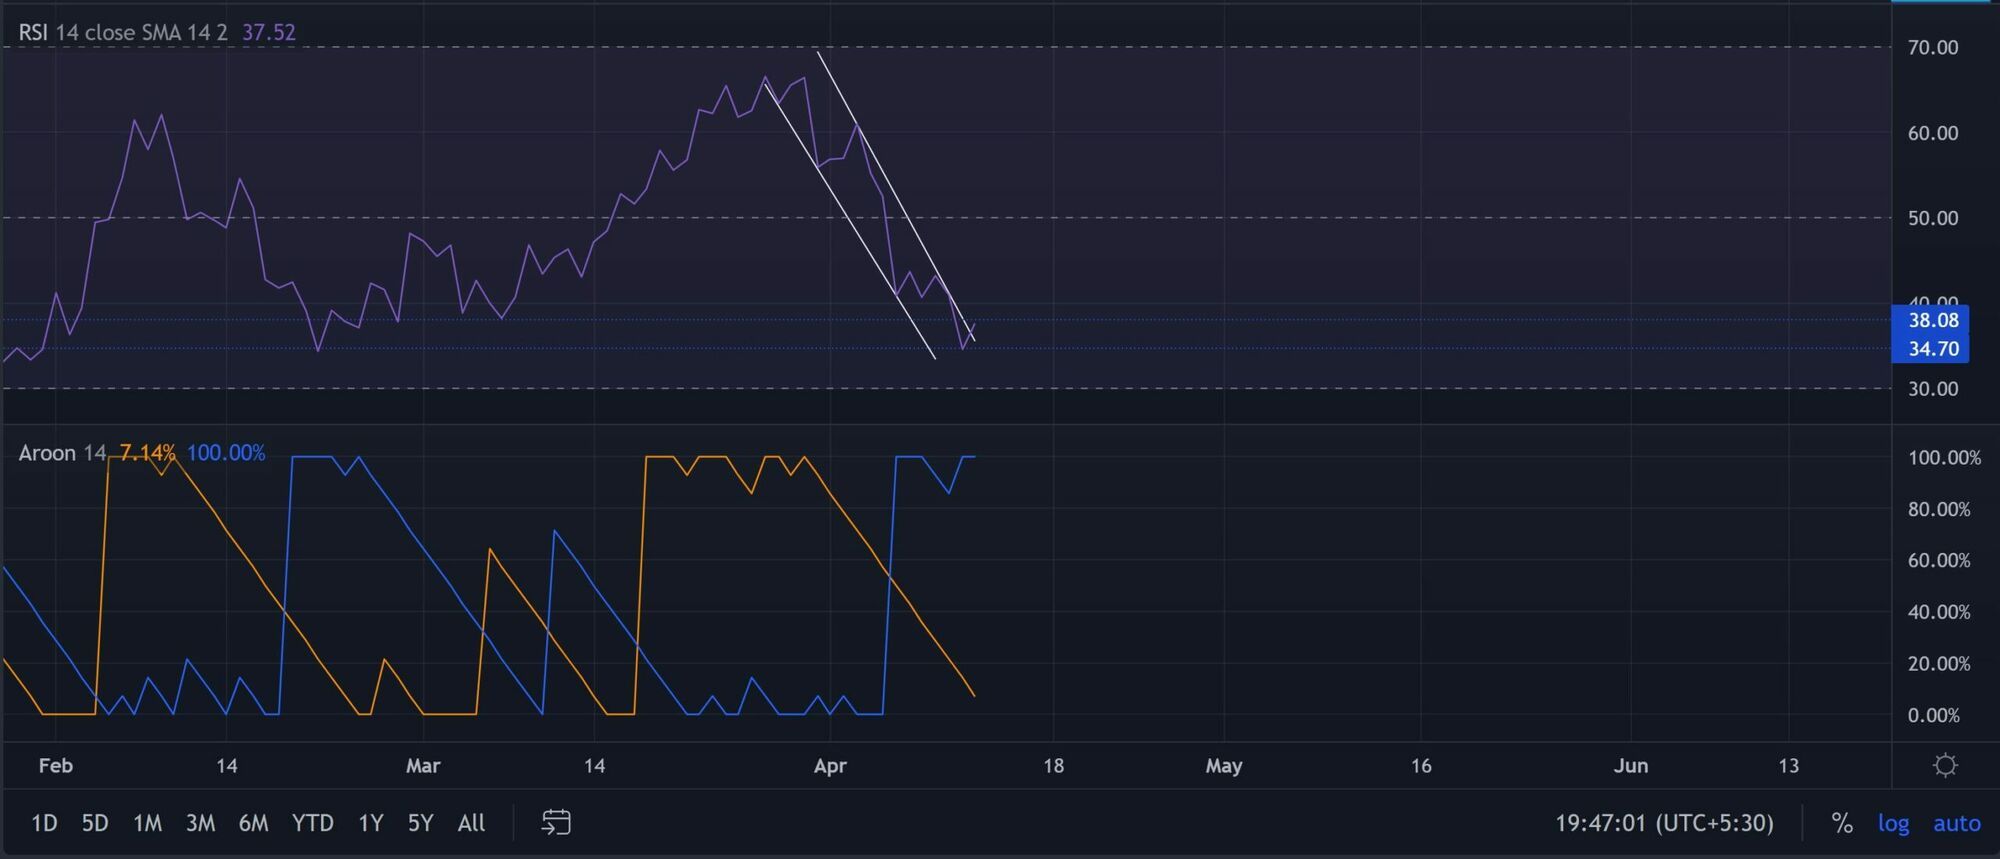This screenshot has width=2000, height=859.
Task: Click the 80.00% Aroon axis label
Action: point(1939,509)
